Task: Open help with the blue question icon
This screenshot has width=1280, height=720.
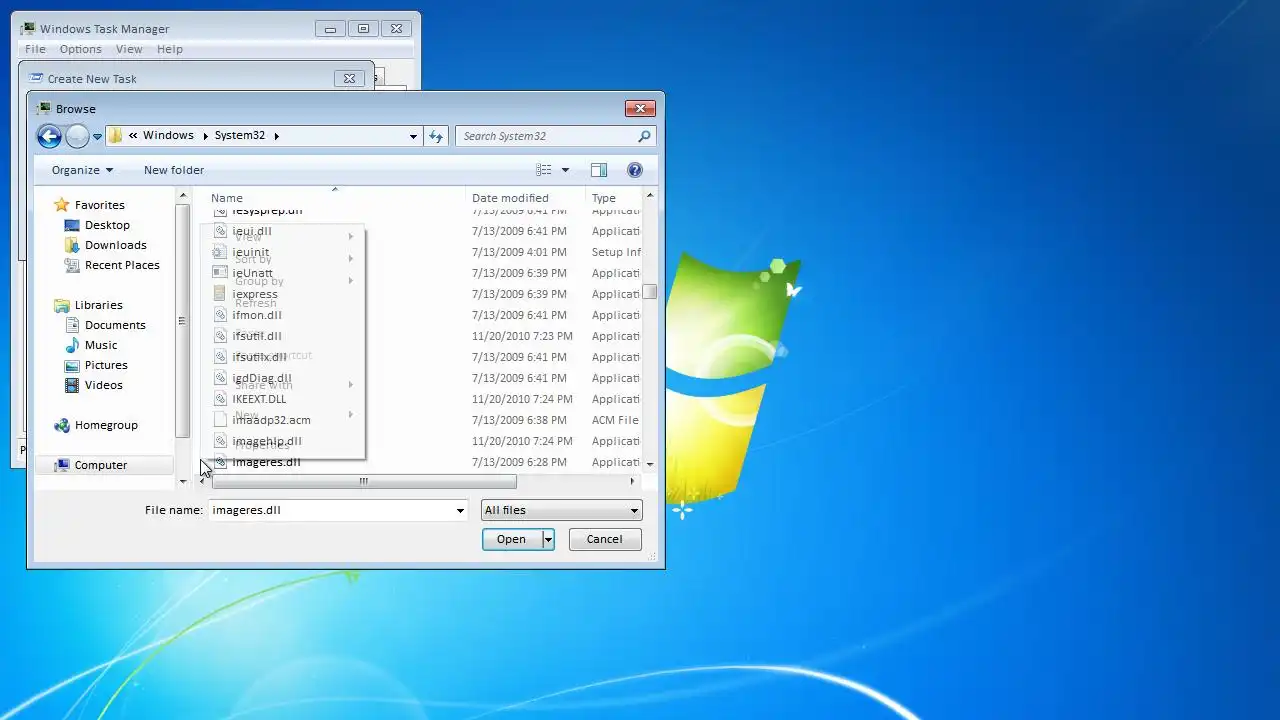Action: pos(634,170)
